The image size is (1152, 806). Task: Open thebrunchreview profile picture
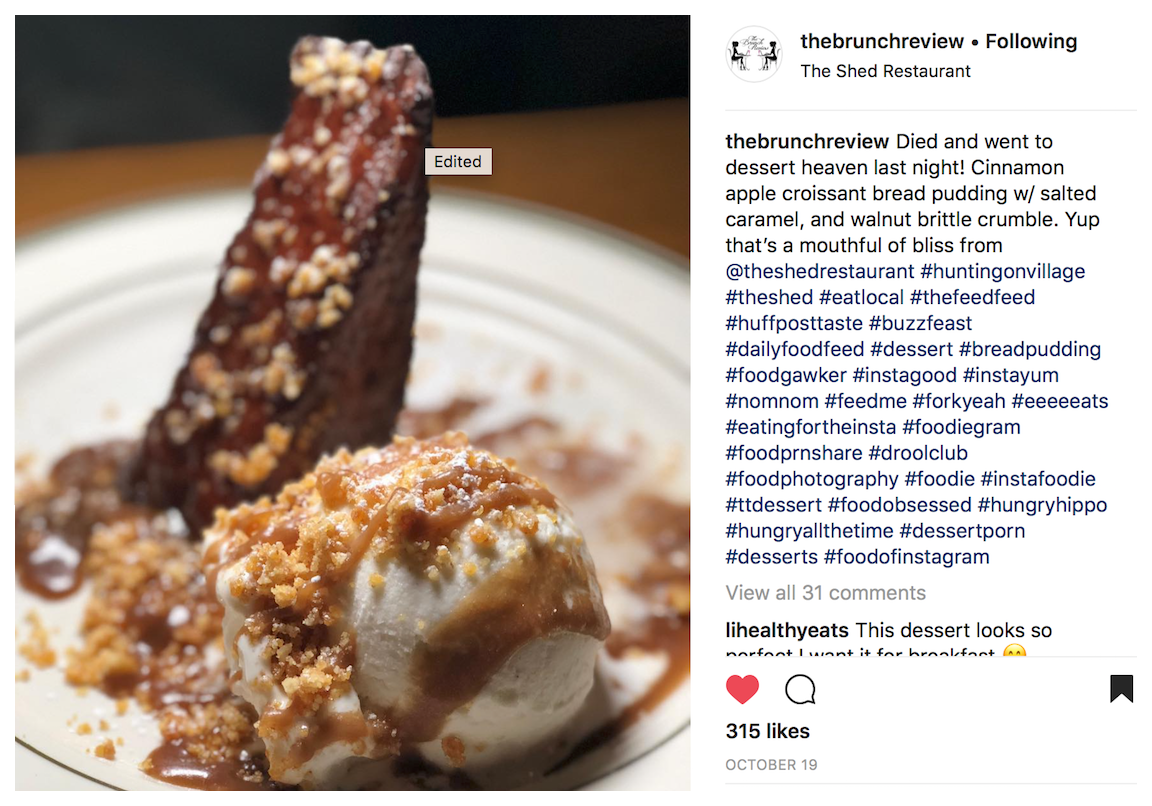click(x=753, y=54)
